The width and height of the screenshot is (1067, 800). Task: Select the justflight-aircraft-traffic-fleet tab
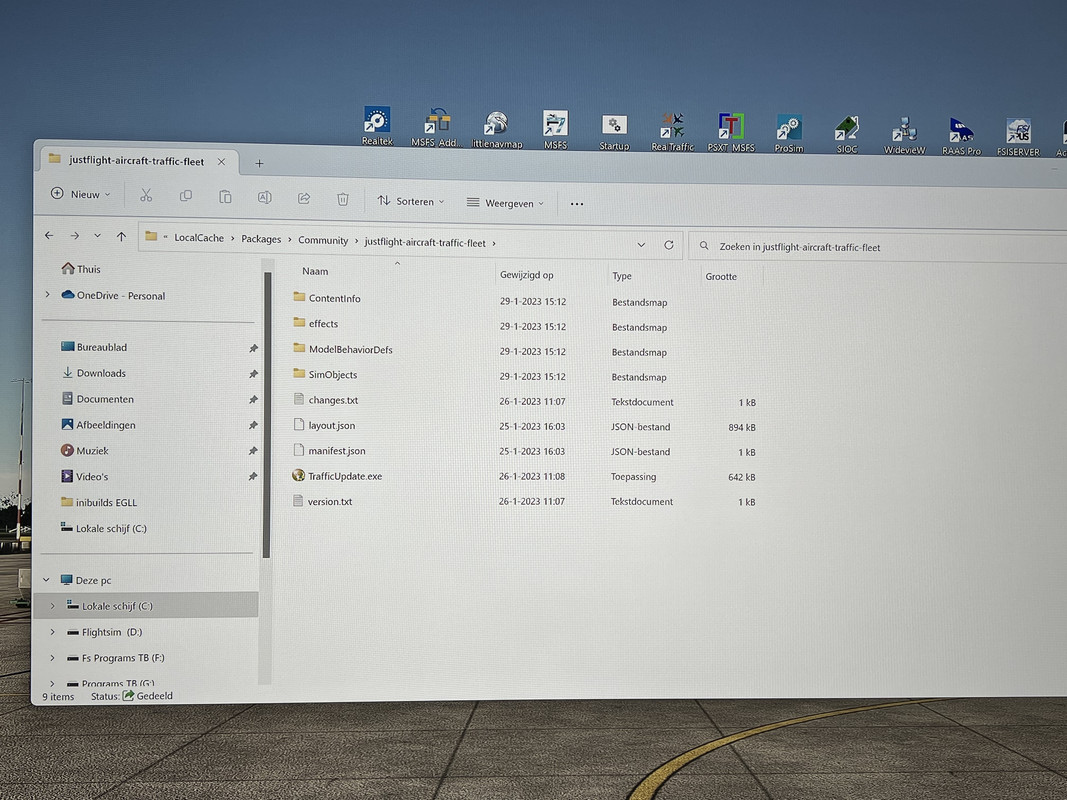136,161
